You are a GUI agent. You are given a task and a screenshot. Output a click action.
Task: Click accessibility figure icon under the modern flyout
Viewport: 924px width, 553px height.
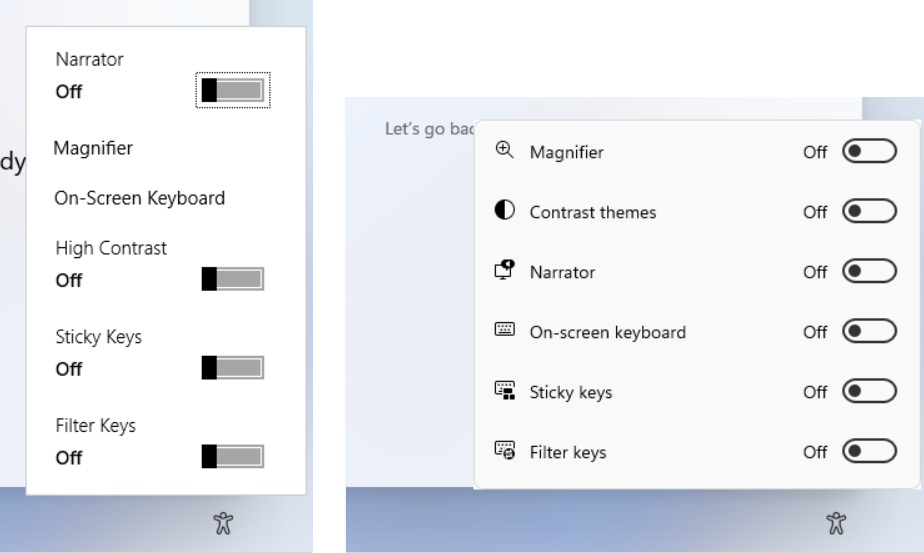[x=836, y=521]
